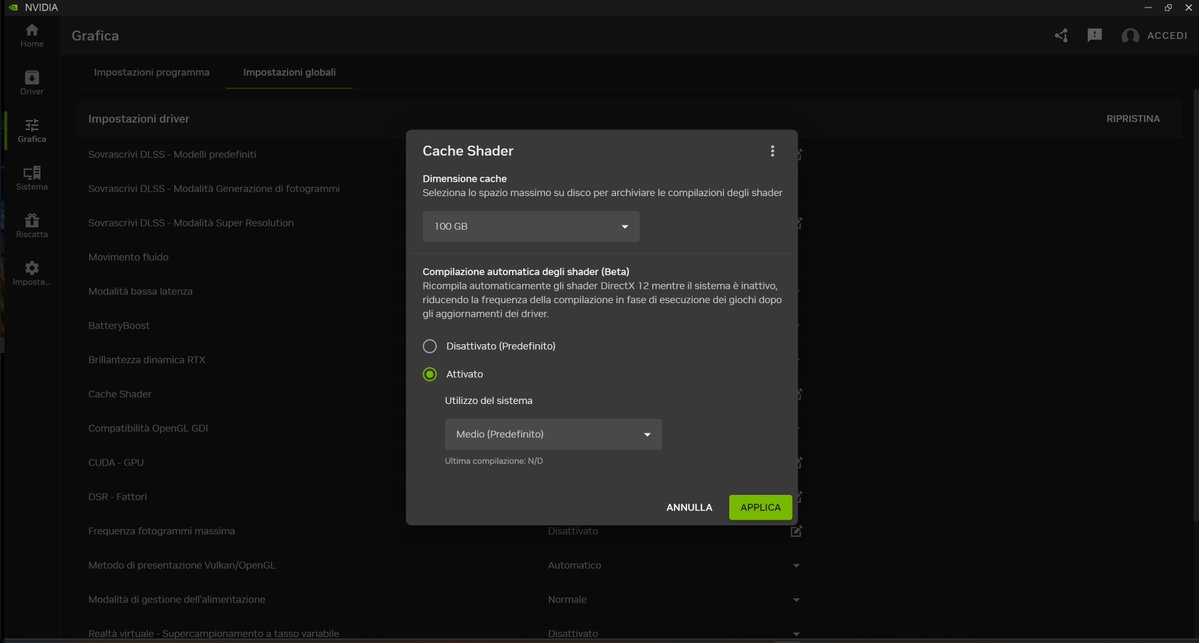The image size is (1199, 643).
Task: Open the Home section in sidebar
Action: [31, 35]
